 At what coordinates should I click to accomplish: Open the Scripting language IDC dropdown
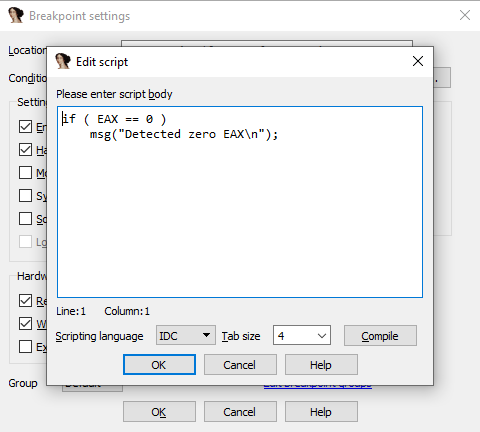[186, 335]
